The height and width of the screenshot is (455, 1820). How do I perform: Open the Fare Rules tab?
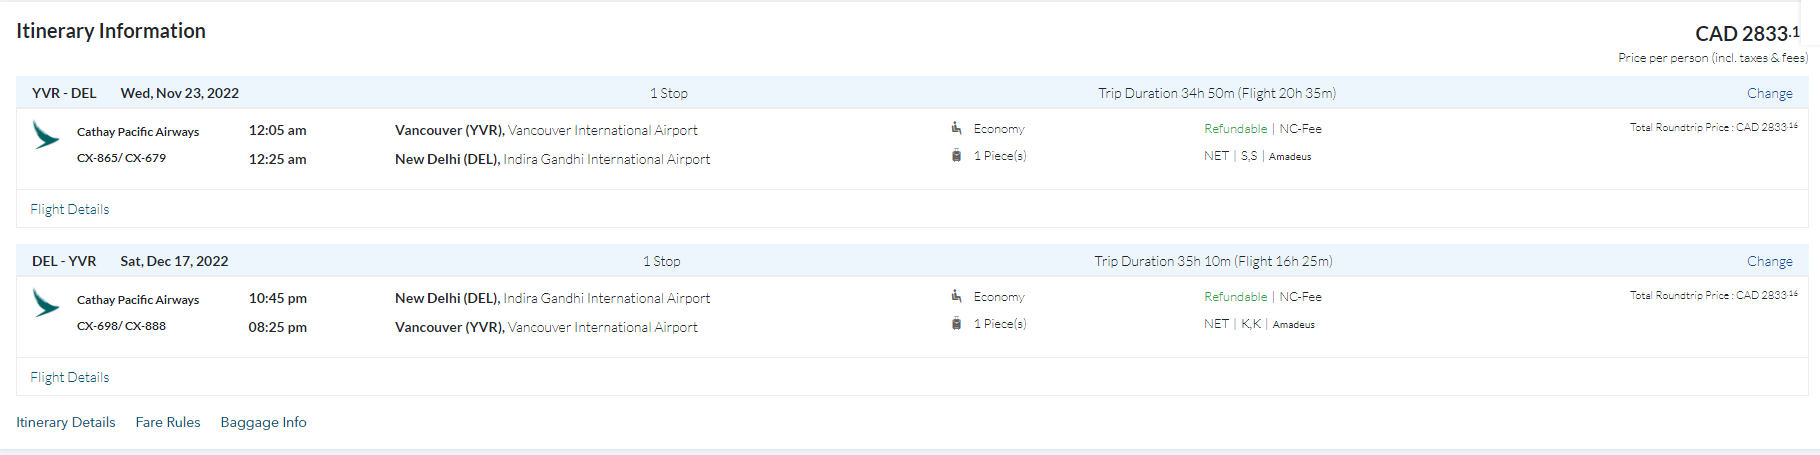pyautogui.click(x=168, y=422)
